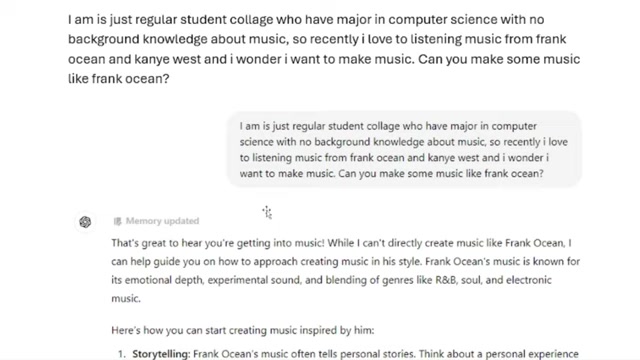Click the bold Storytelling heading
Viewport: 640px width, 360px height.
click(x=161, y=354)
